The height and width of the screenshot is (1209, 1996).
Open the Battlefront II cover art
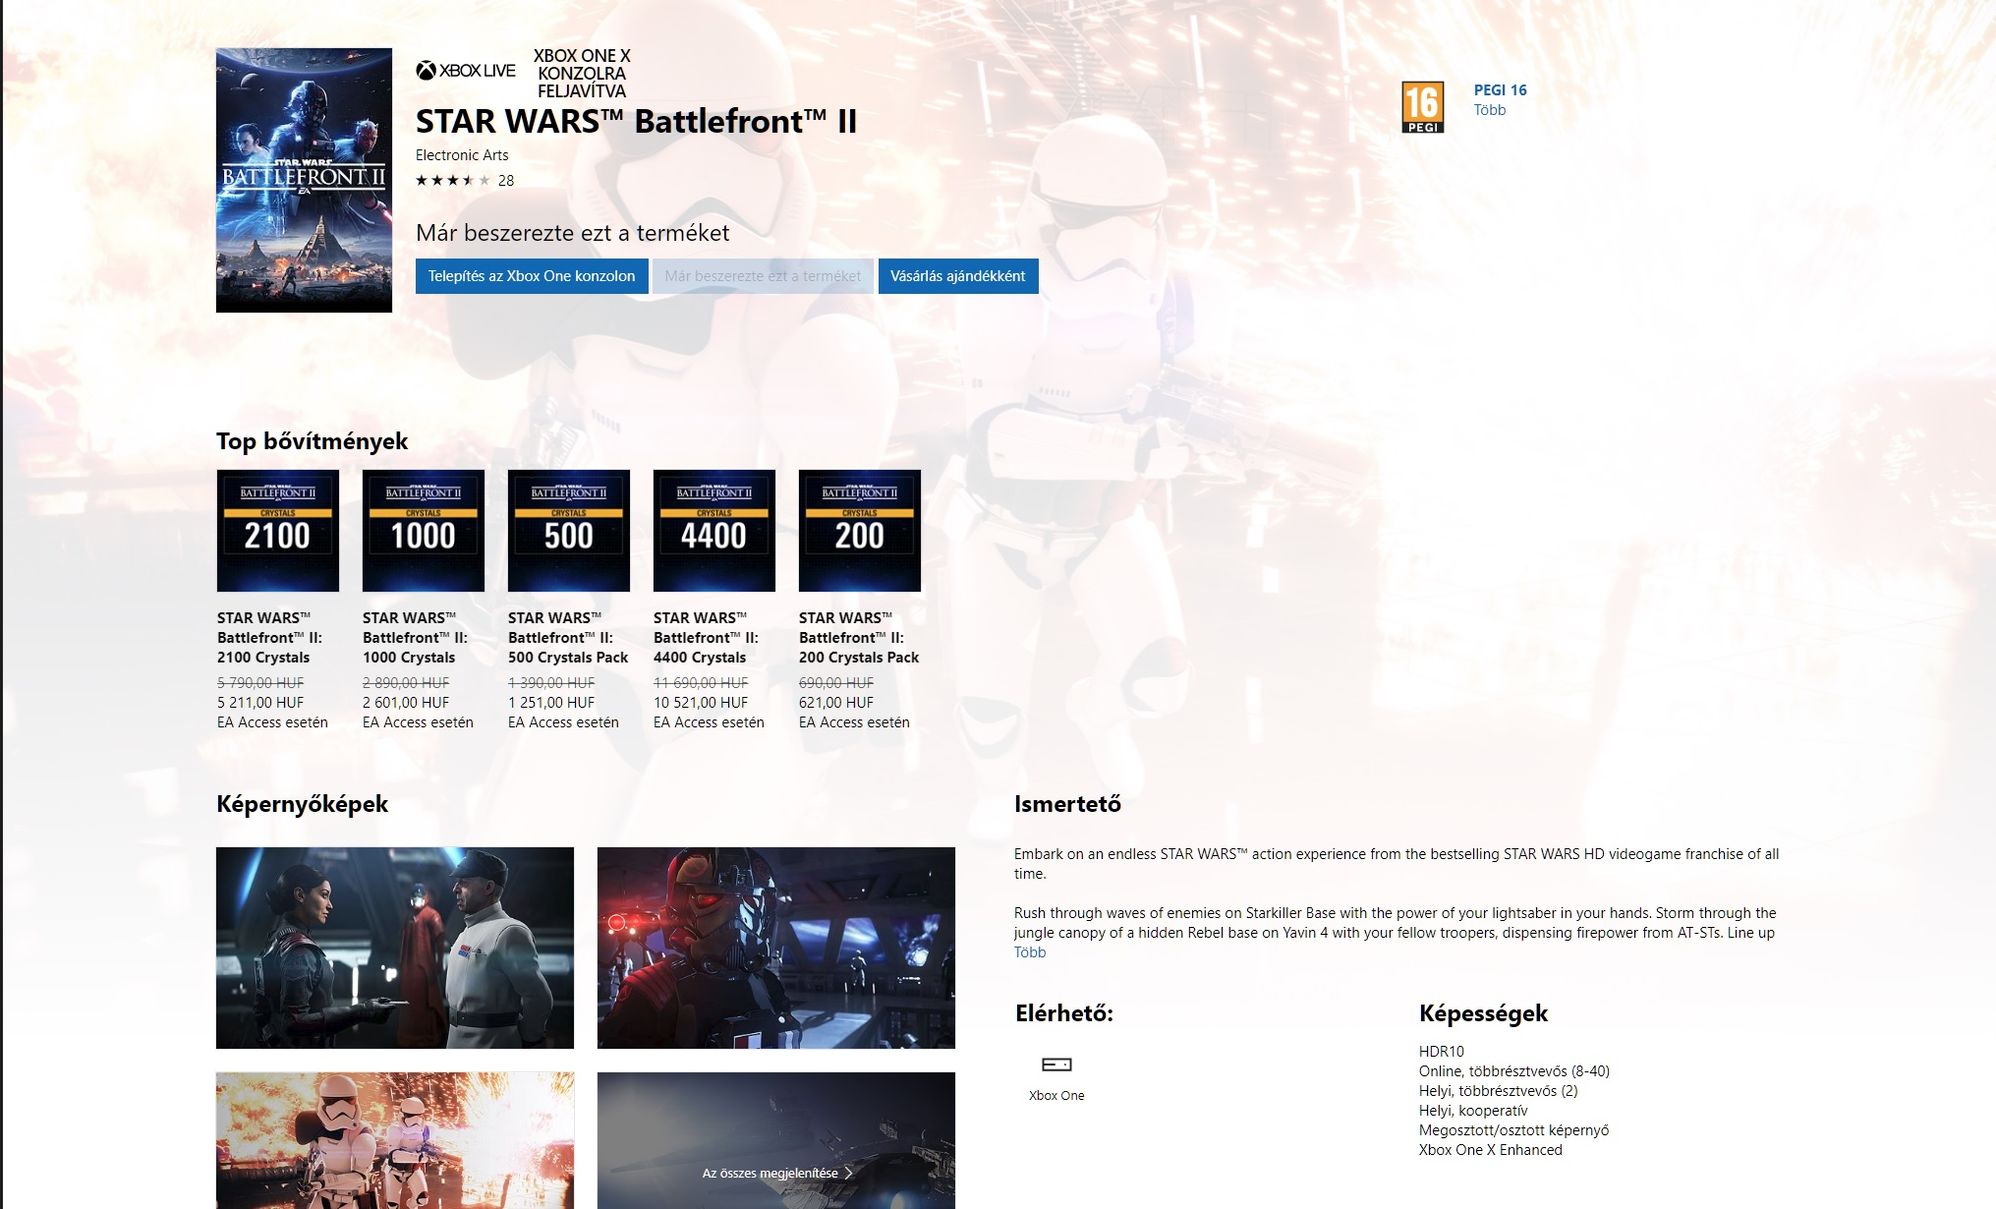(x=304, y=180)
